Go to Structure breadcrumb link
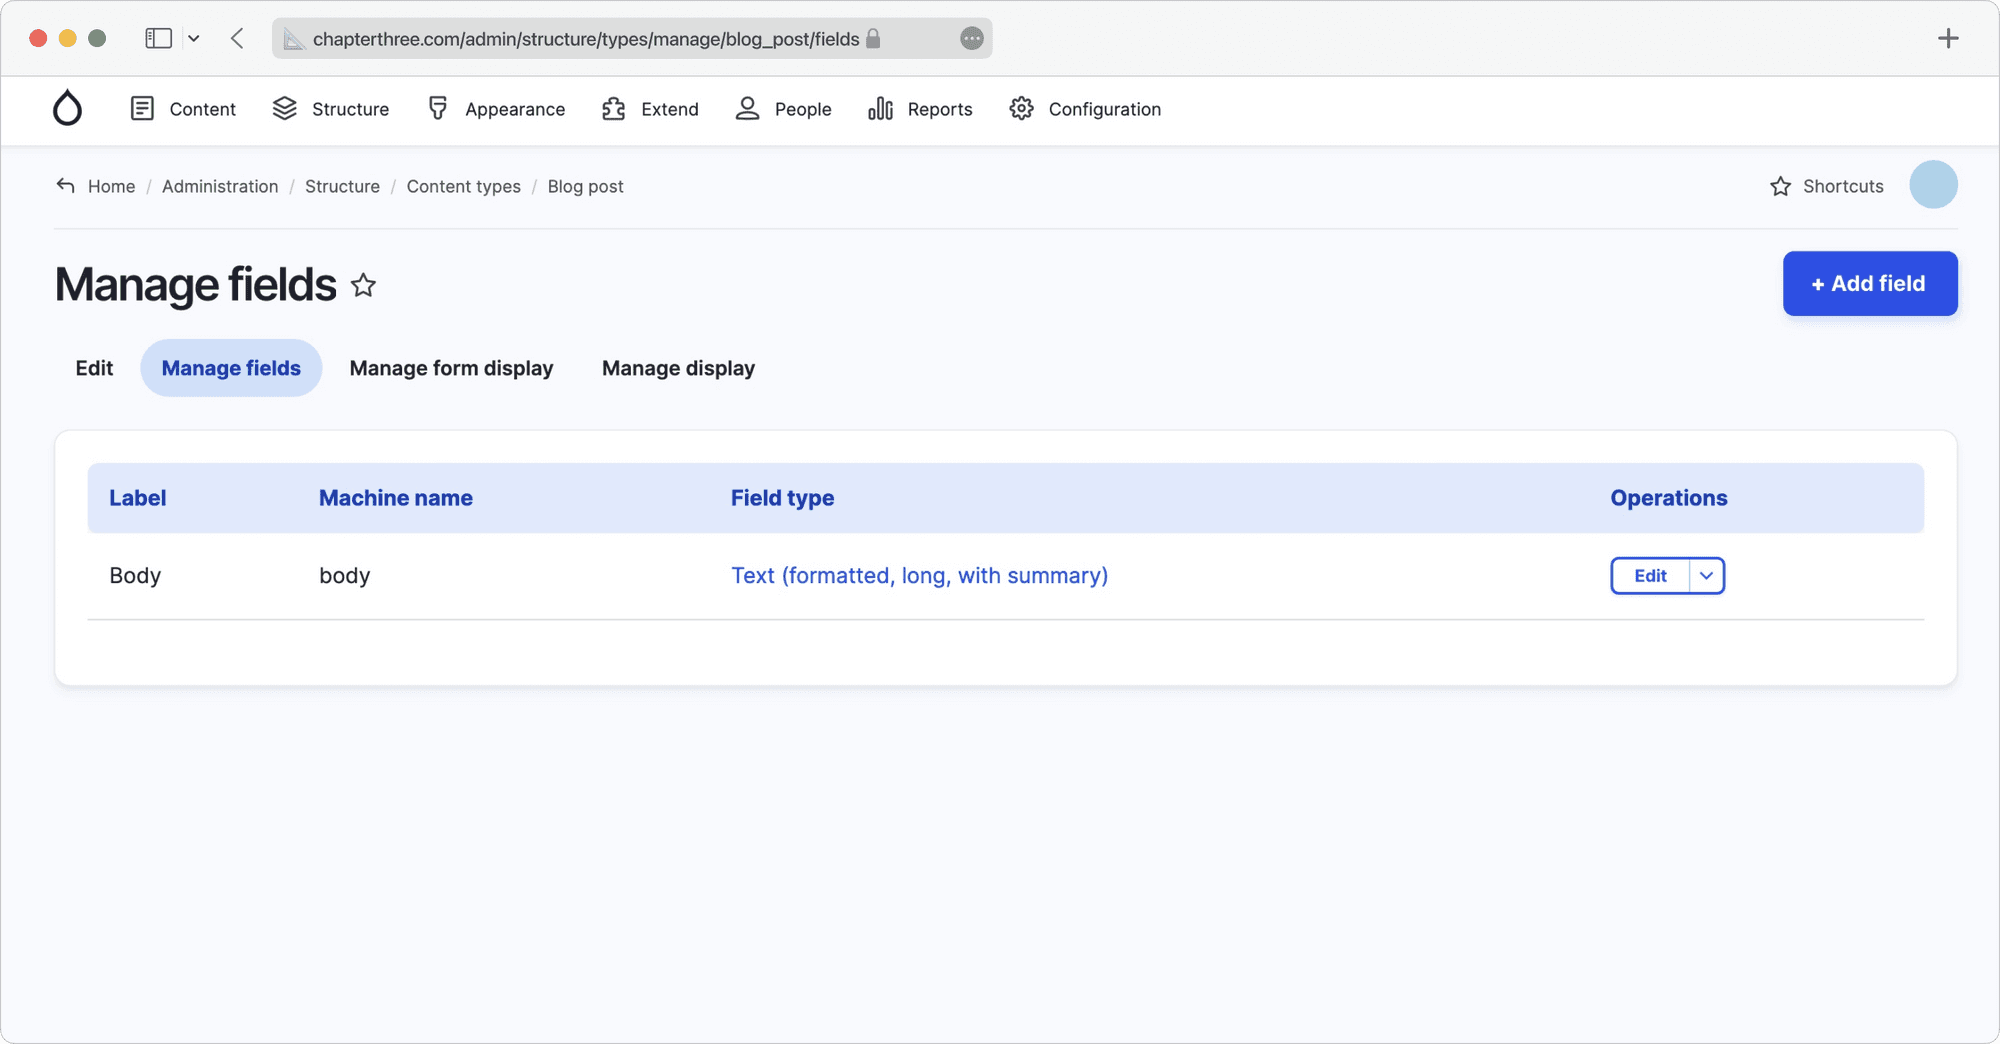 point(342,186)
